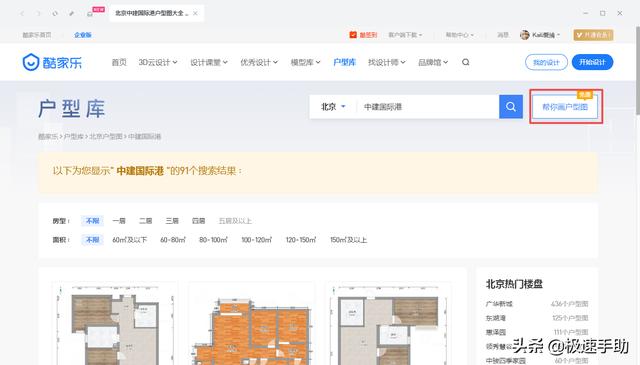
Task: Reload the page with the refresh icon
Action: tap(55, 13)
